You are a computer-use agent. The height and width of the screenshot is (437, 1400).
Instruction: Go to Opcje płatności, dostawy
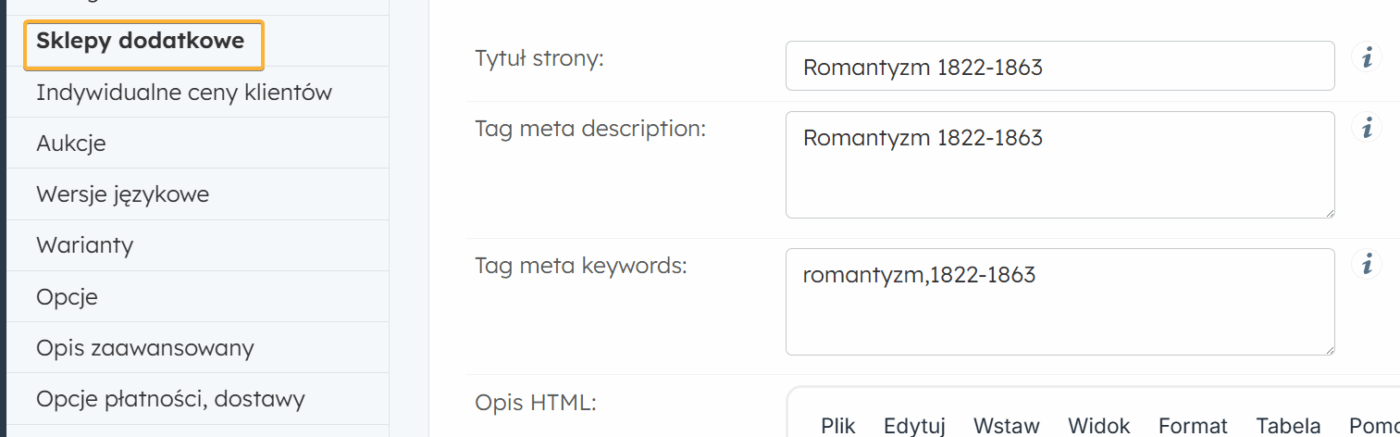(x=170, y=400)
